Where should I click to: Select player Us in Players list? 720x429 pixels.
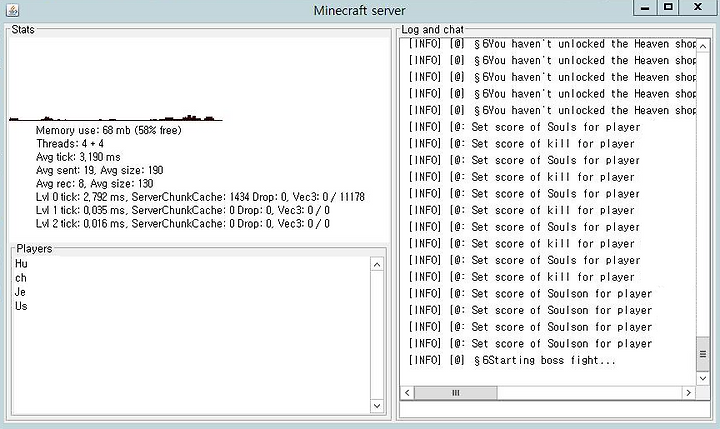pyautogui.click(x=21, y=306)
